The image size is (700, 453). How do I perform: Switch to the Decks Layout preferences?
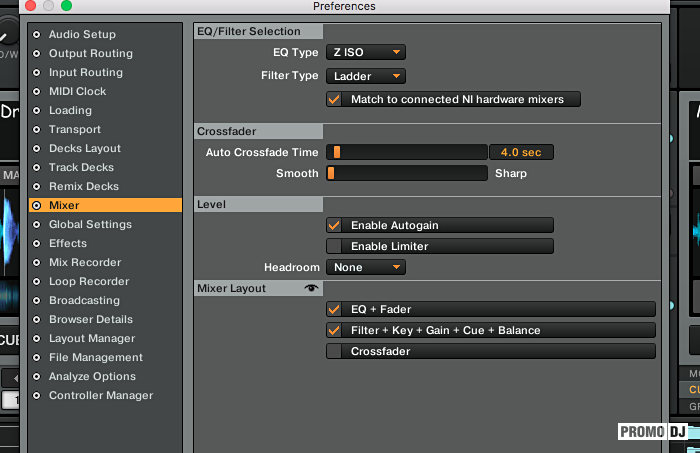[x=85, y=149]
